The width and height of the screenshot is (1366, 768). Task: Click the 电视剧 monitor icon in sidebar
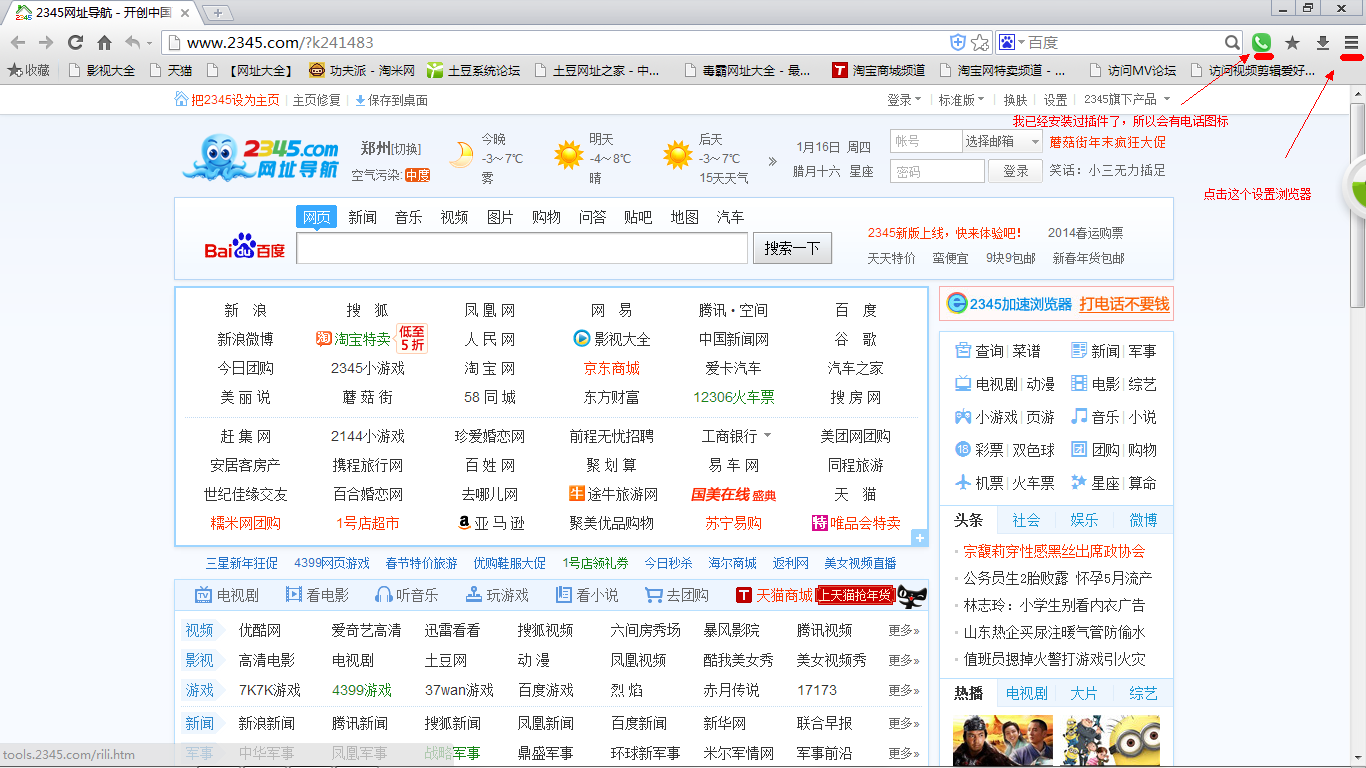pos(963,384)
